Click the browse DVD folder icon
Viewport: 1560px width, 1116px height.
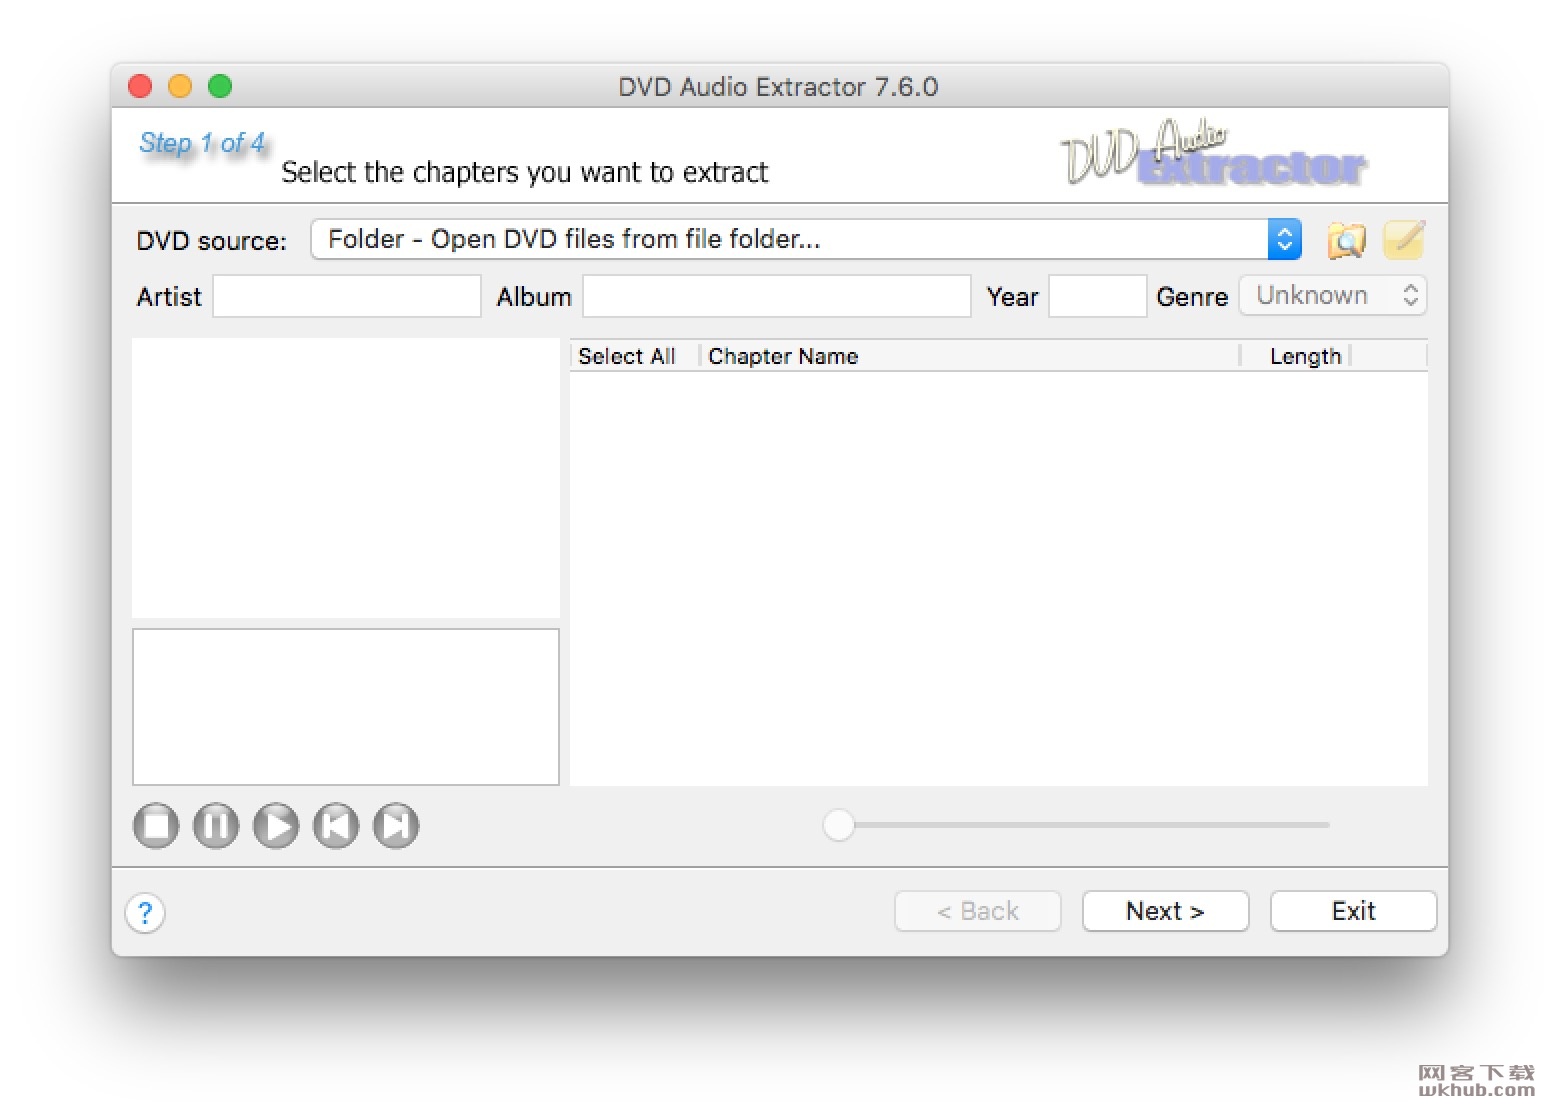(x=1346, y=240)
